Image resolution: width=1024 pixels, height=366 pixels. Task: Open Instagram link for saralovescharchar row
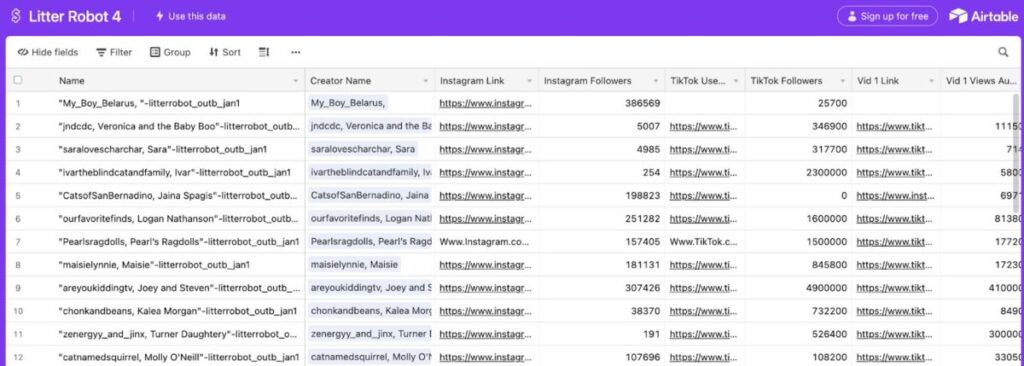486,149
